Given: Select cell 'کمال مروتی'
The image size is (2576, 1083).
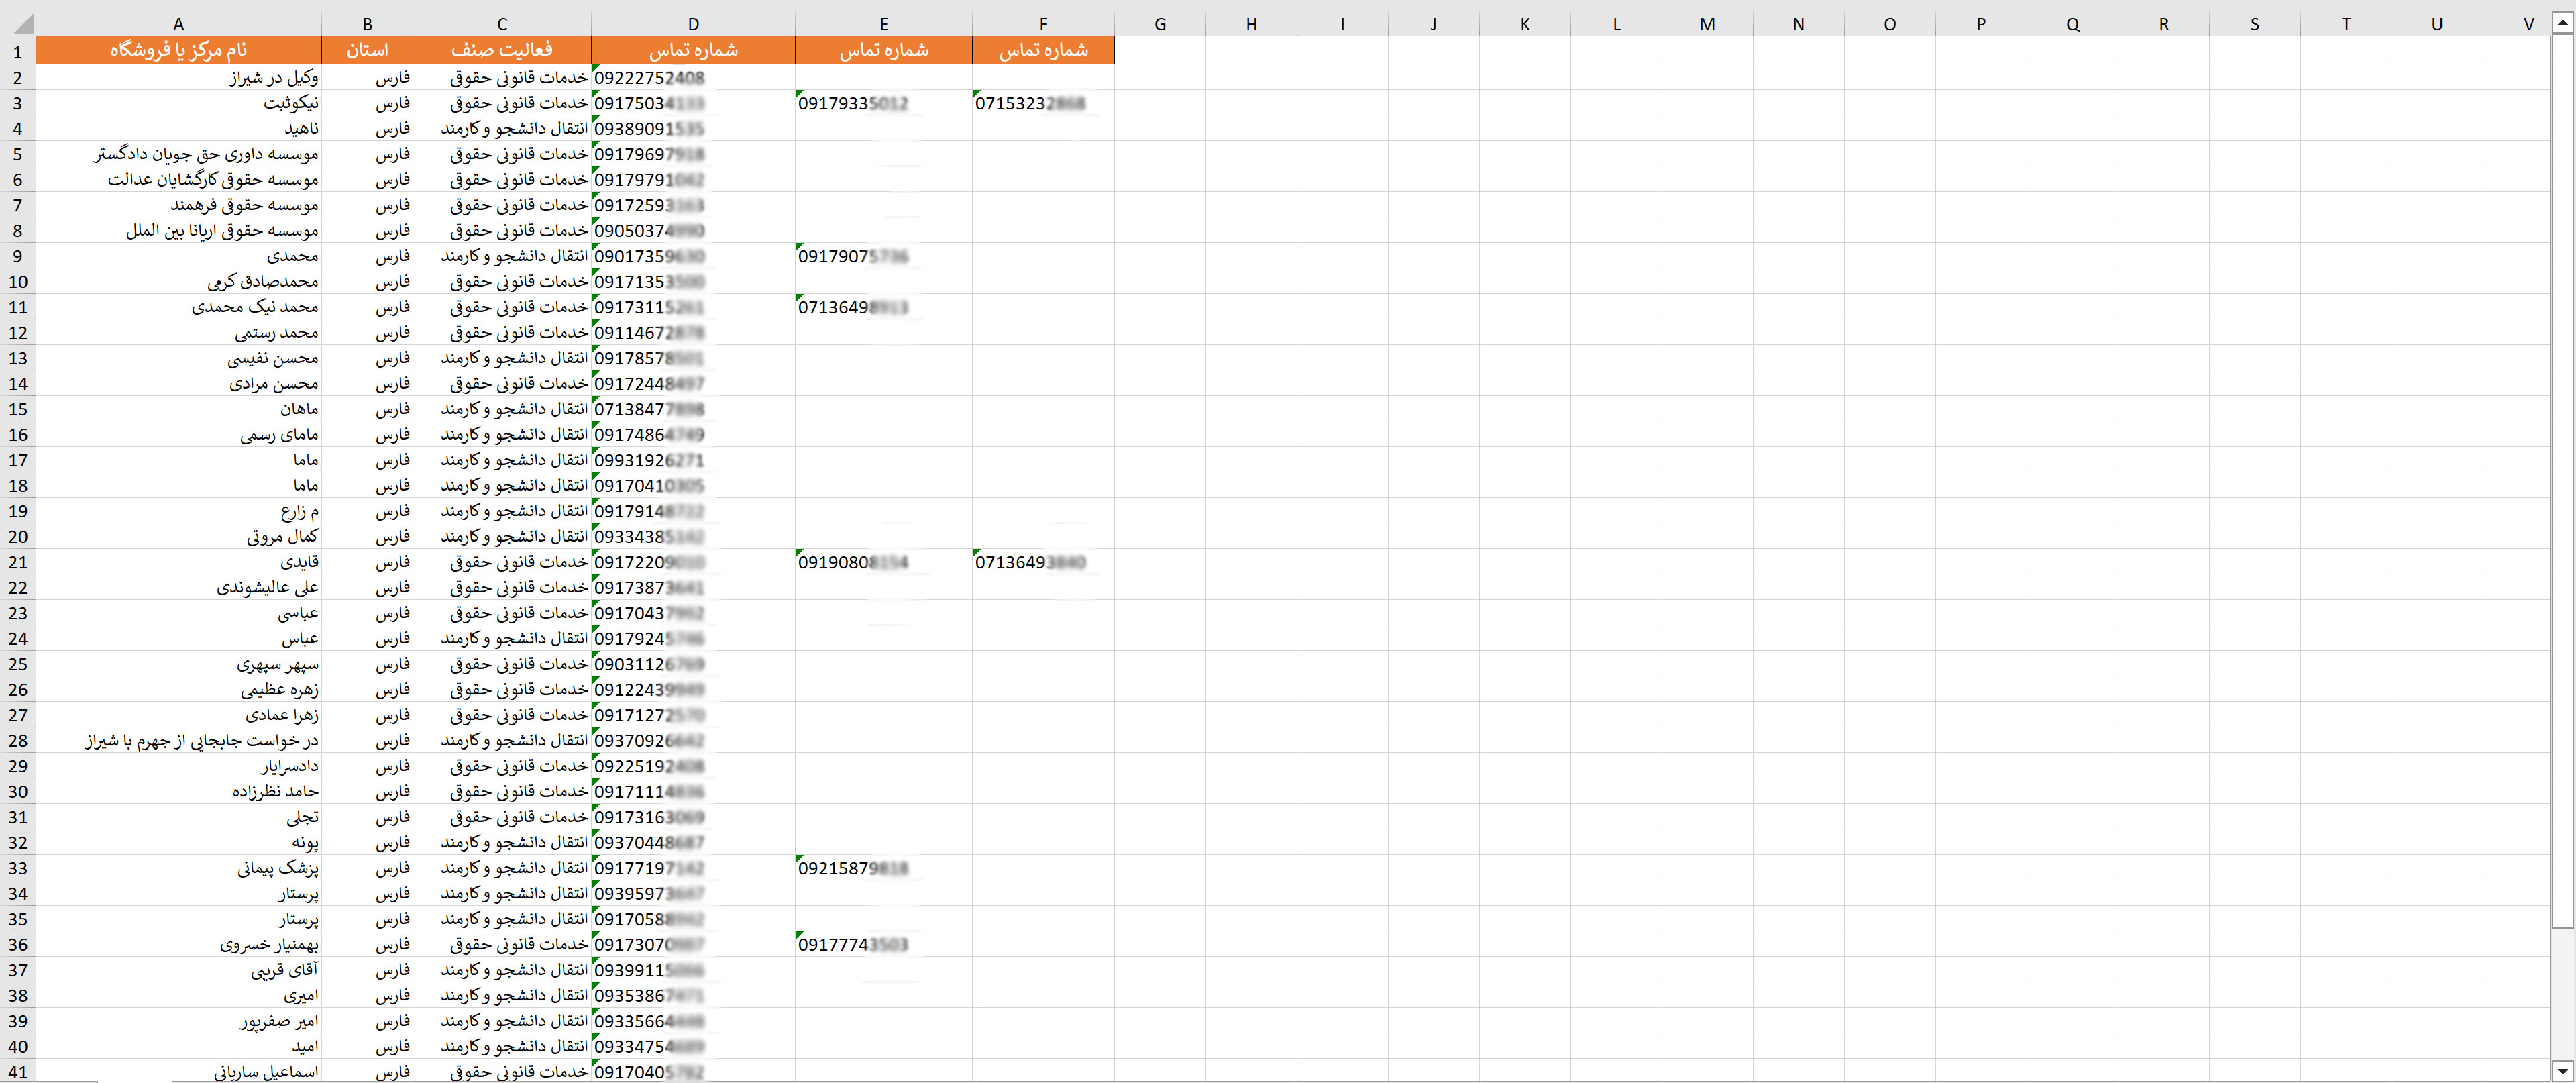Looking at the screenshot, I should (178, 536).
